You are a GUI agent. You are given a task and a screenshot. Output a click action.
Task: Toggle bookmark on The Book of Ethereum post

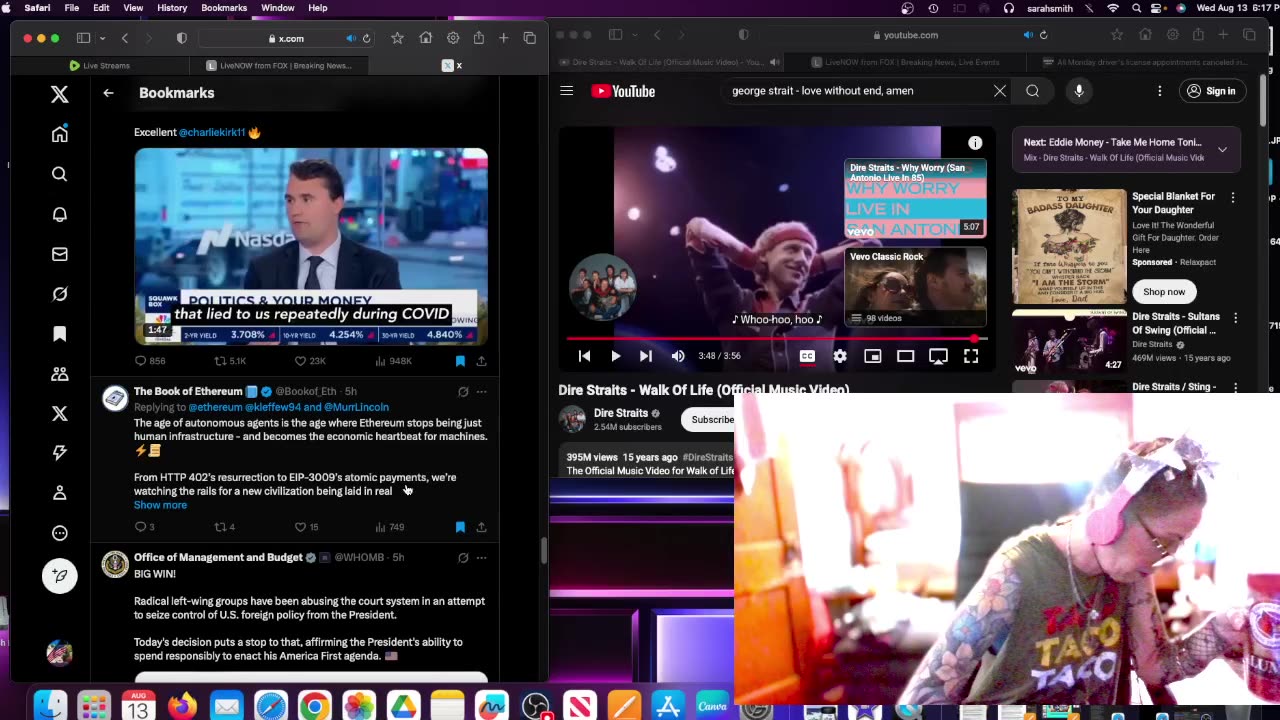click(460, 527)
